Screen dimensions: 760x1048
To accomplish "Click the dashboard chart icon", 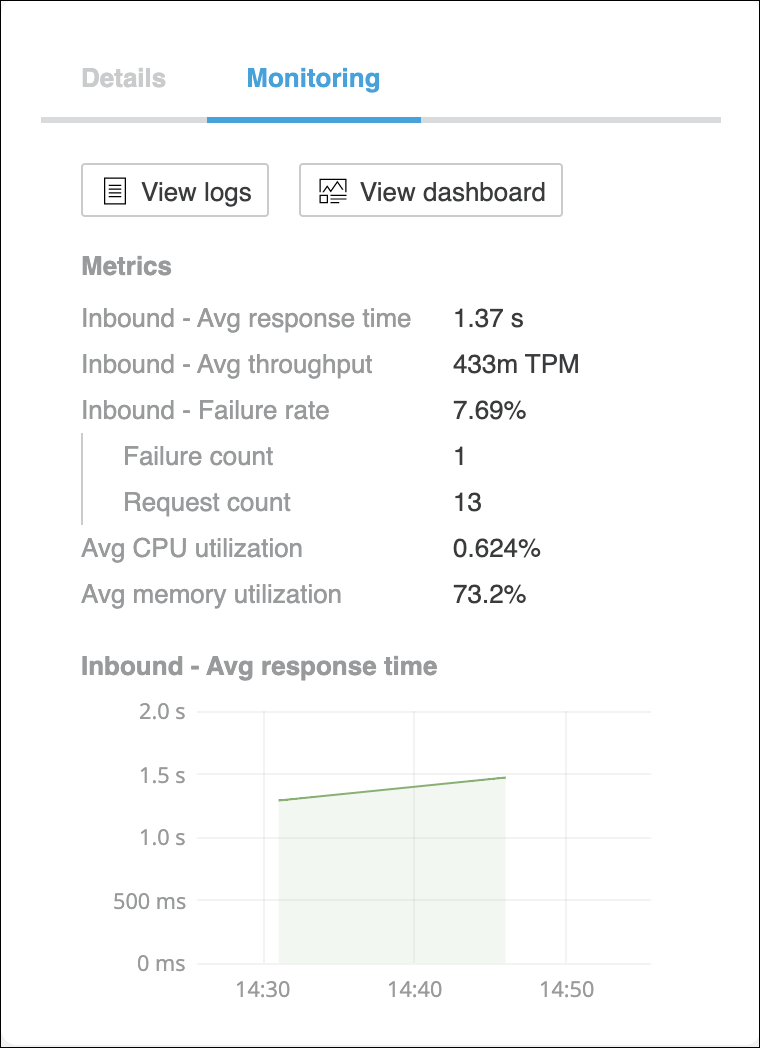I will click(332, 192).
